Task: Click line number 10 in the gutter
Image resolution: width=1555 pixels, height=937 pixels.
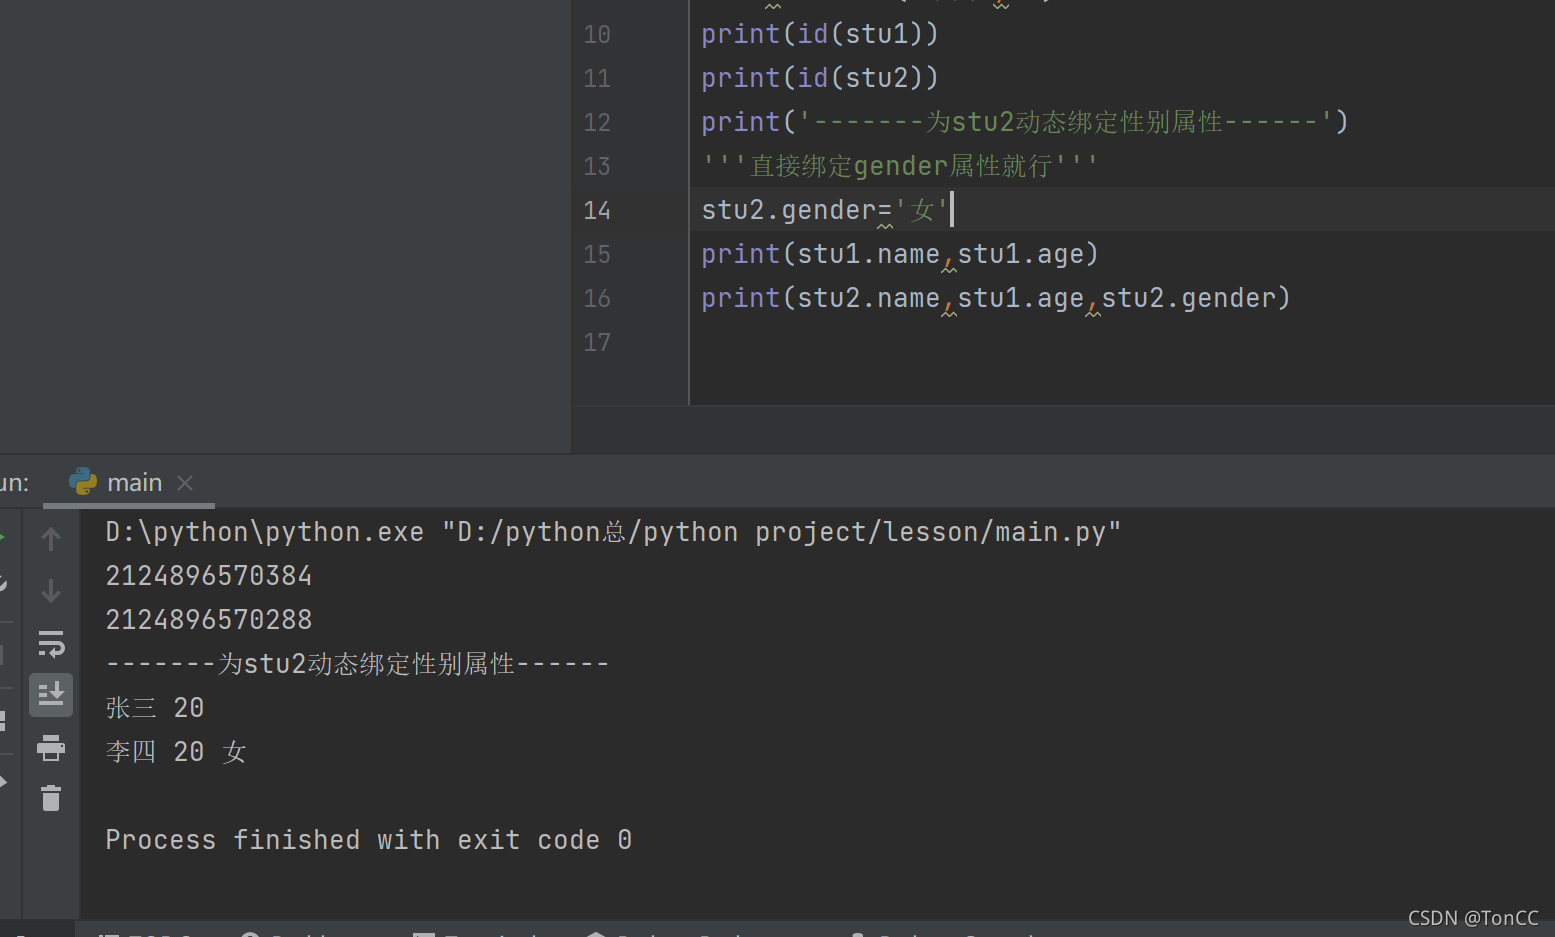Action: [597, 35]
